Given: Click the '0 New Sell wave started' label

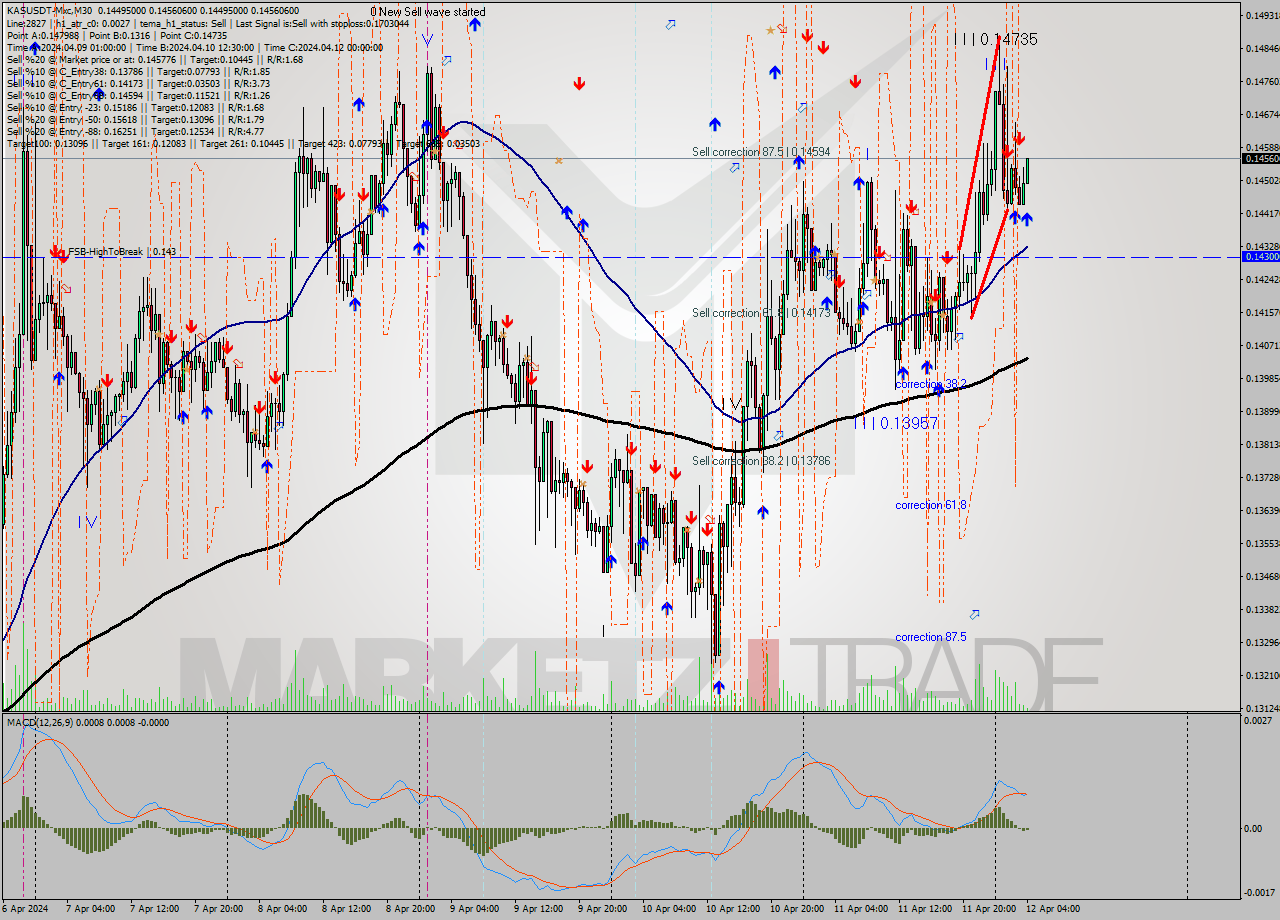Looking at the screenshot, I should 428,12.
